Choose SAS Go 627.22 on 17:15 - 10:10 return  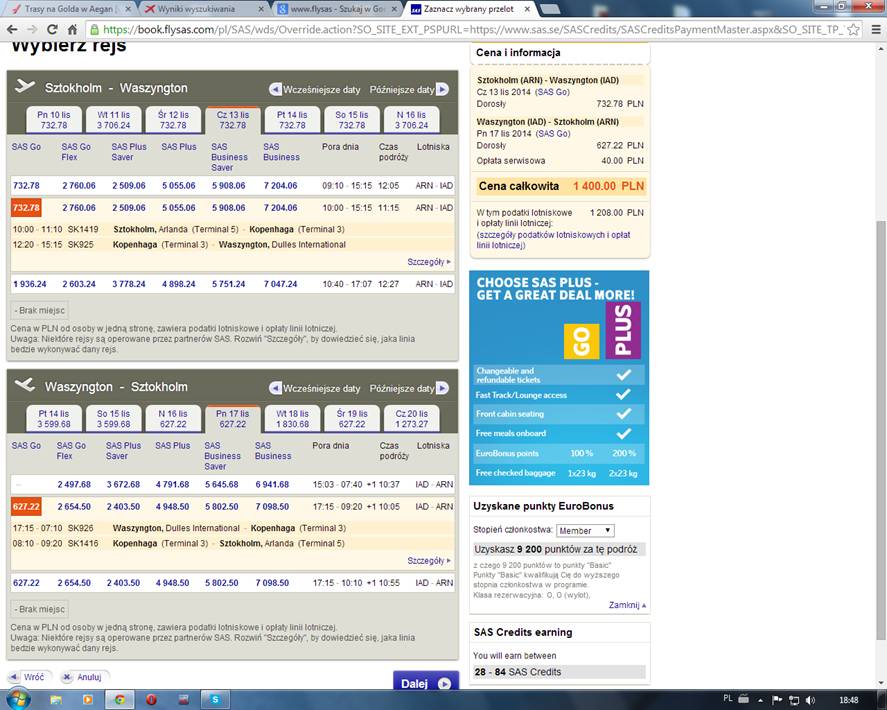click(x=27, y=583)
